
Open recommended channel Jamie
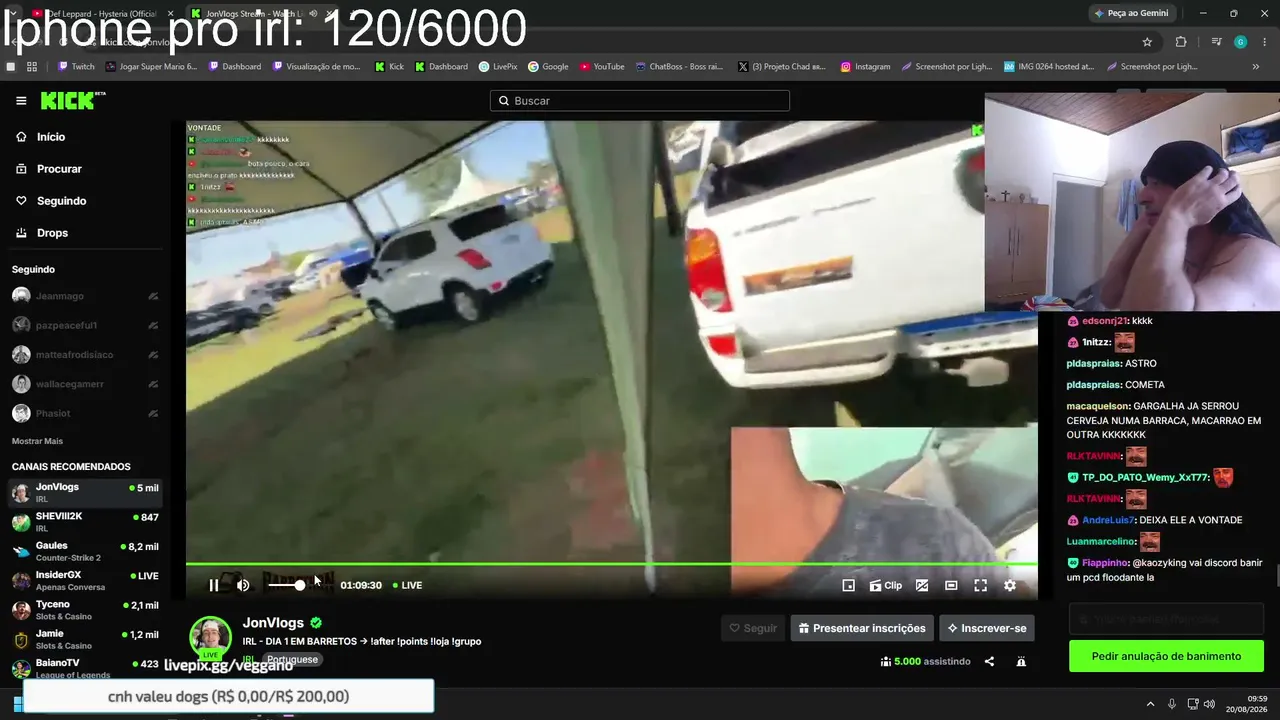tap(85, 639)
